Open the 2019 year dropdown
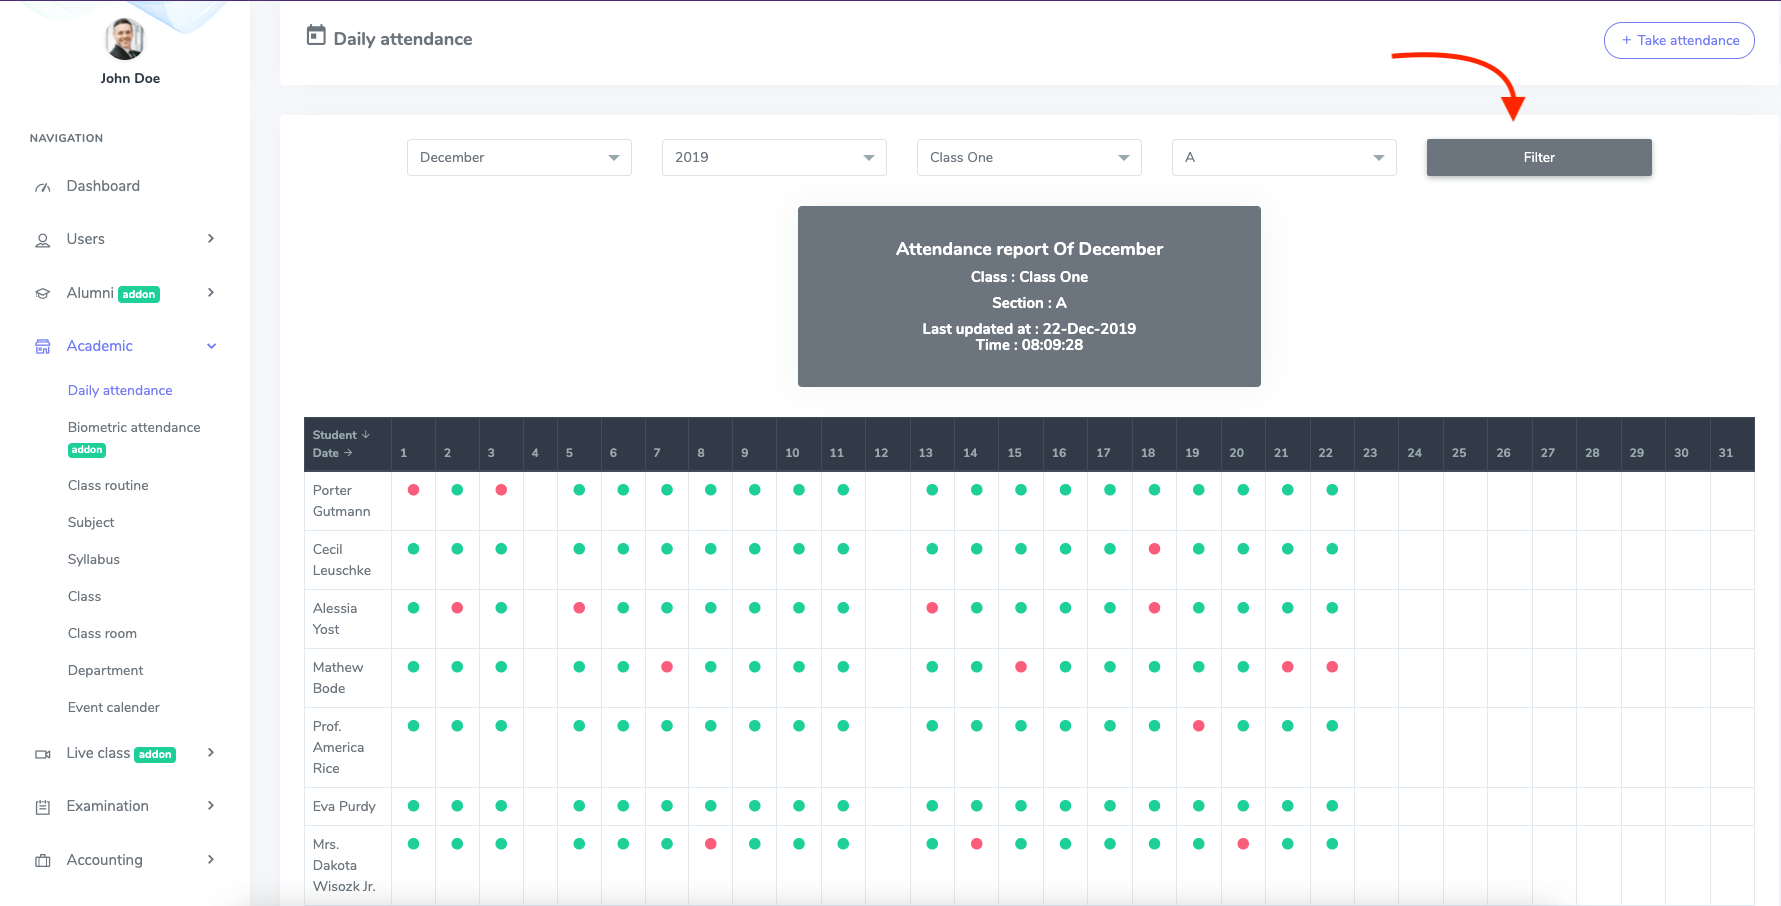The image size is (1781, 906). 774,158
